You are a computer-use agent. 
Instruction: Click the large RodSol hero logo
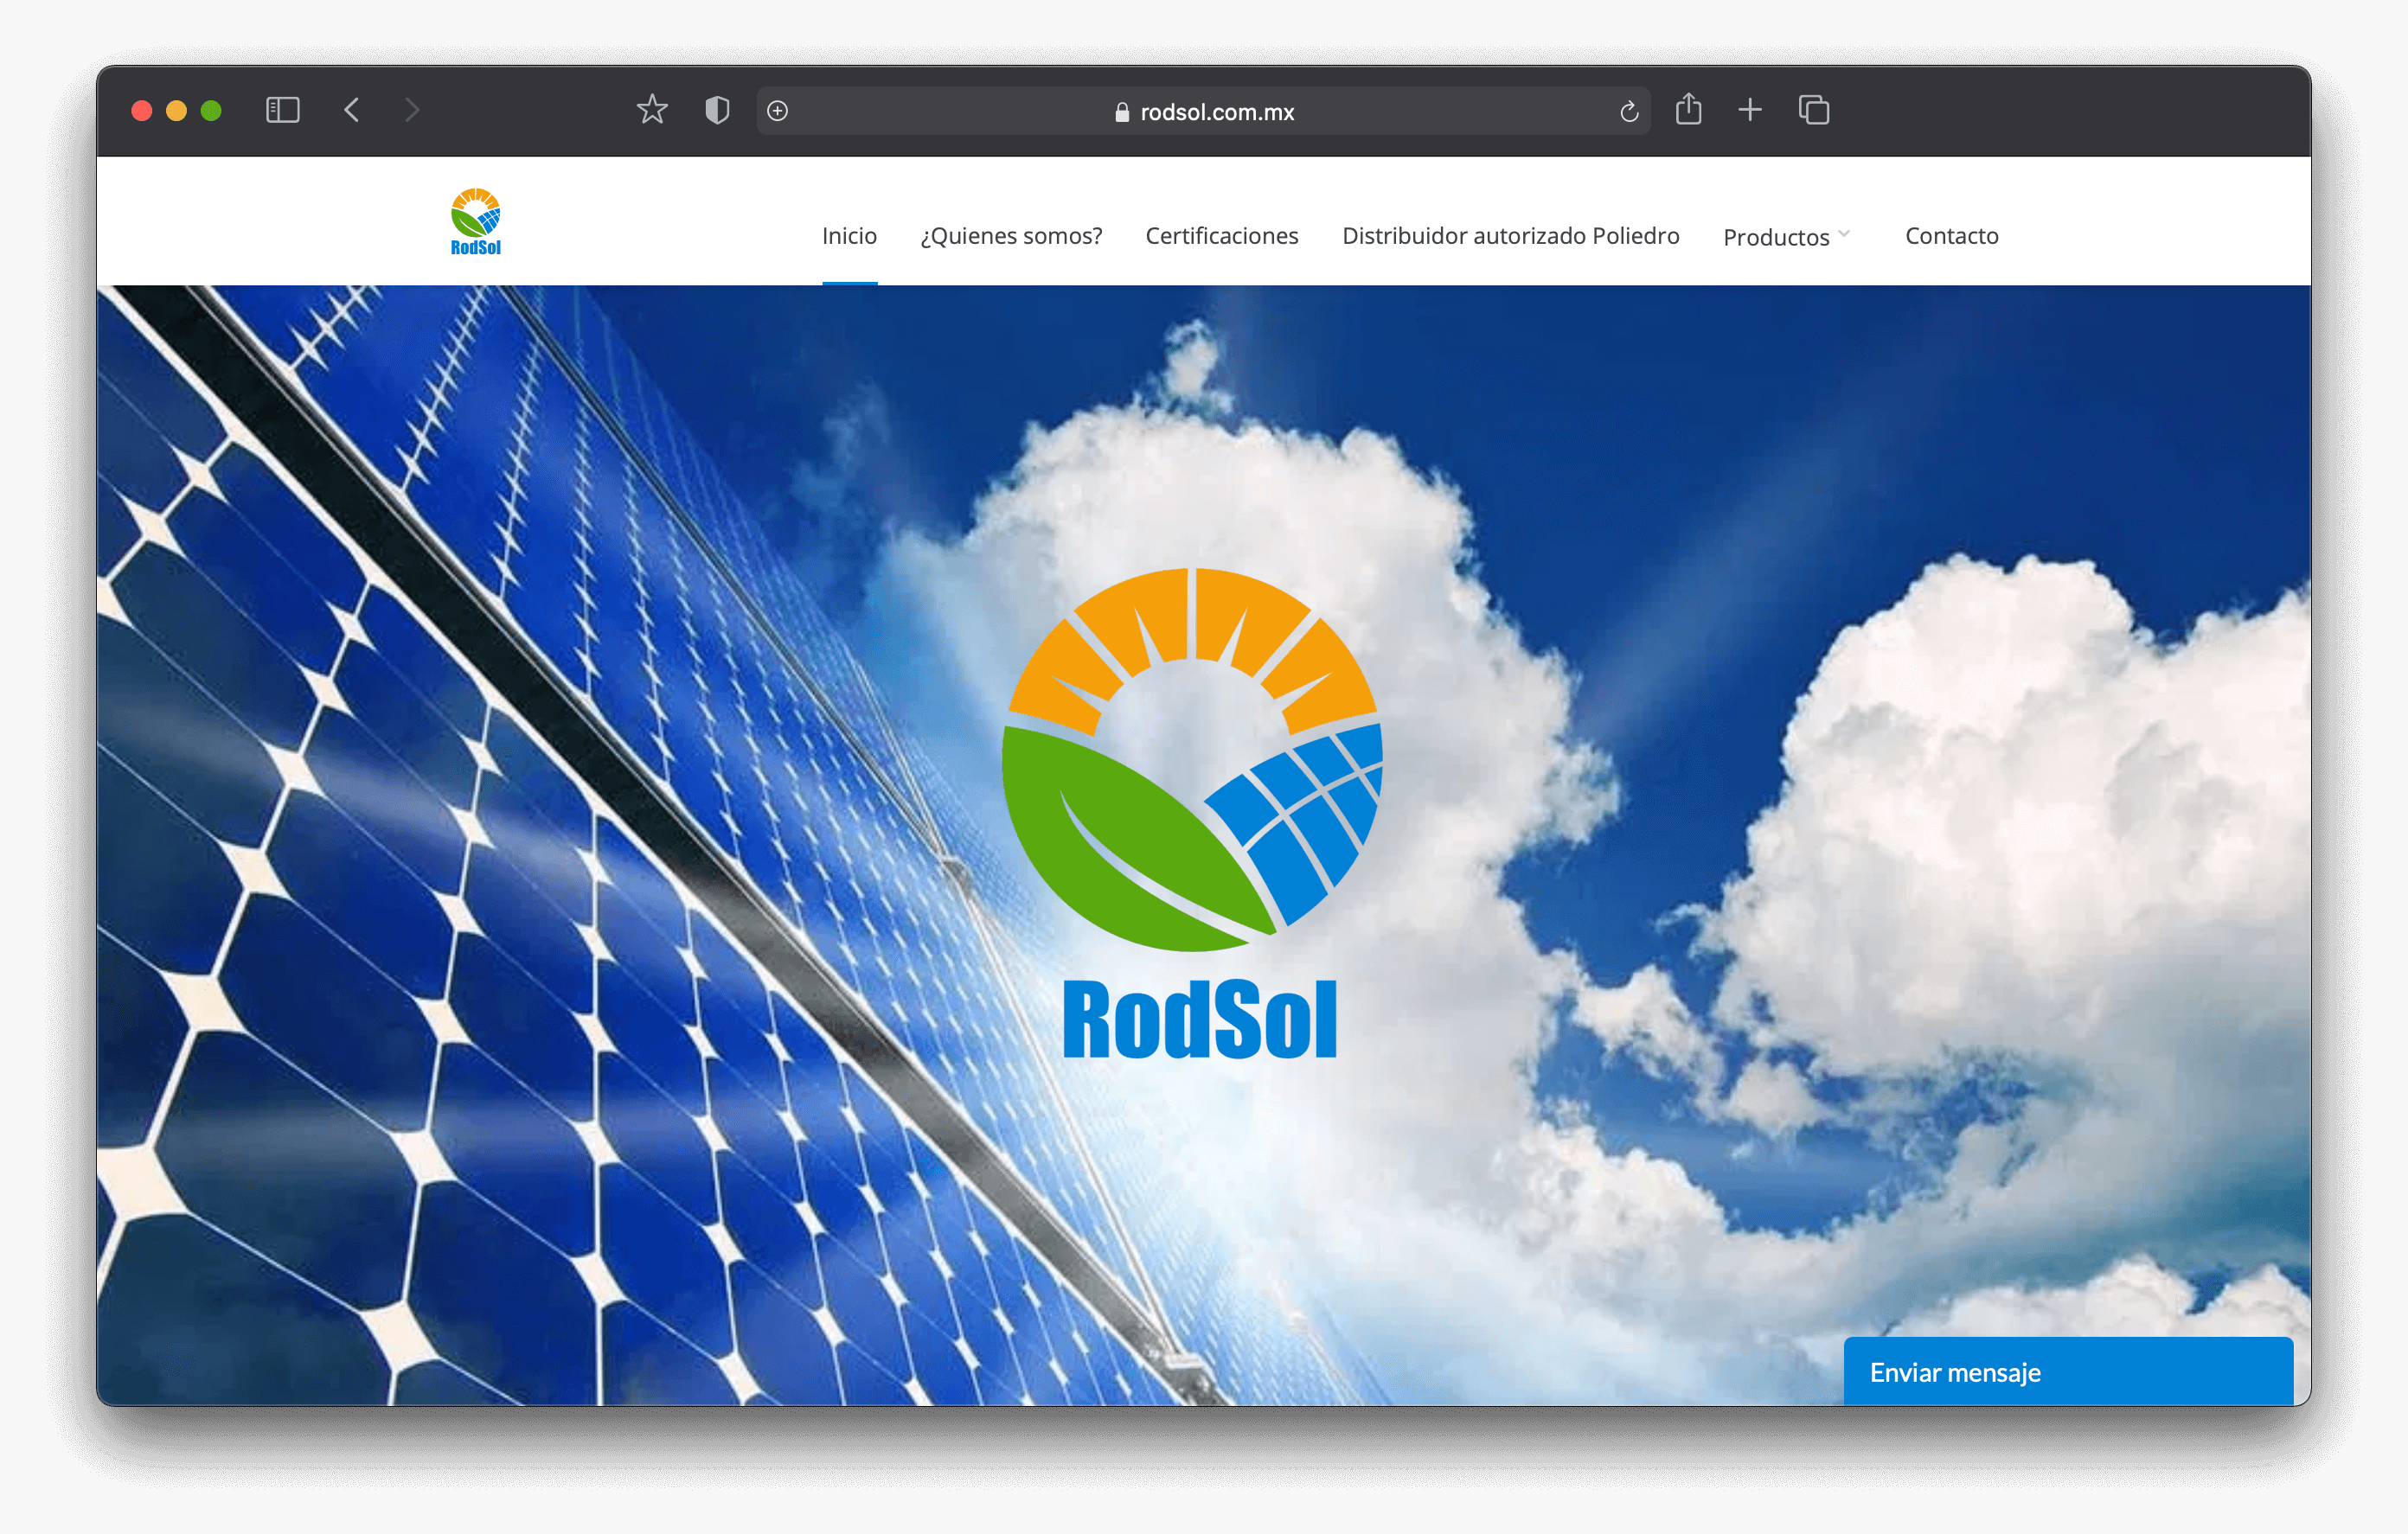click(1194, 813)
